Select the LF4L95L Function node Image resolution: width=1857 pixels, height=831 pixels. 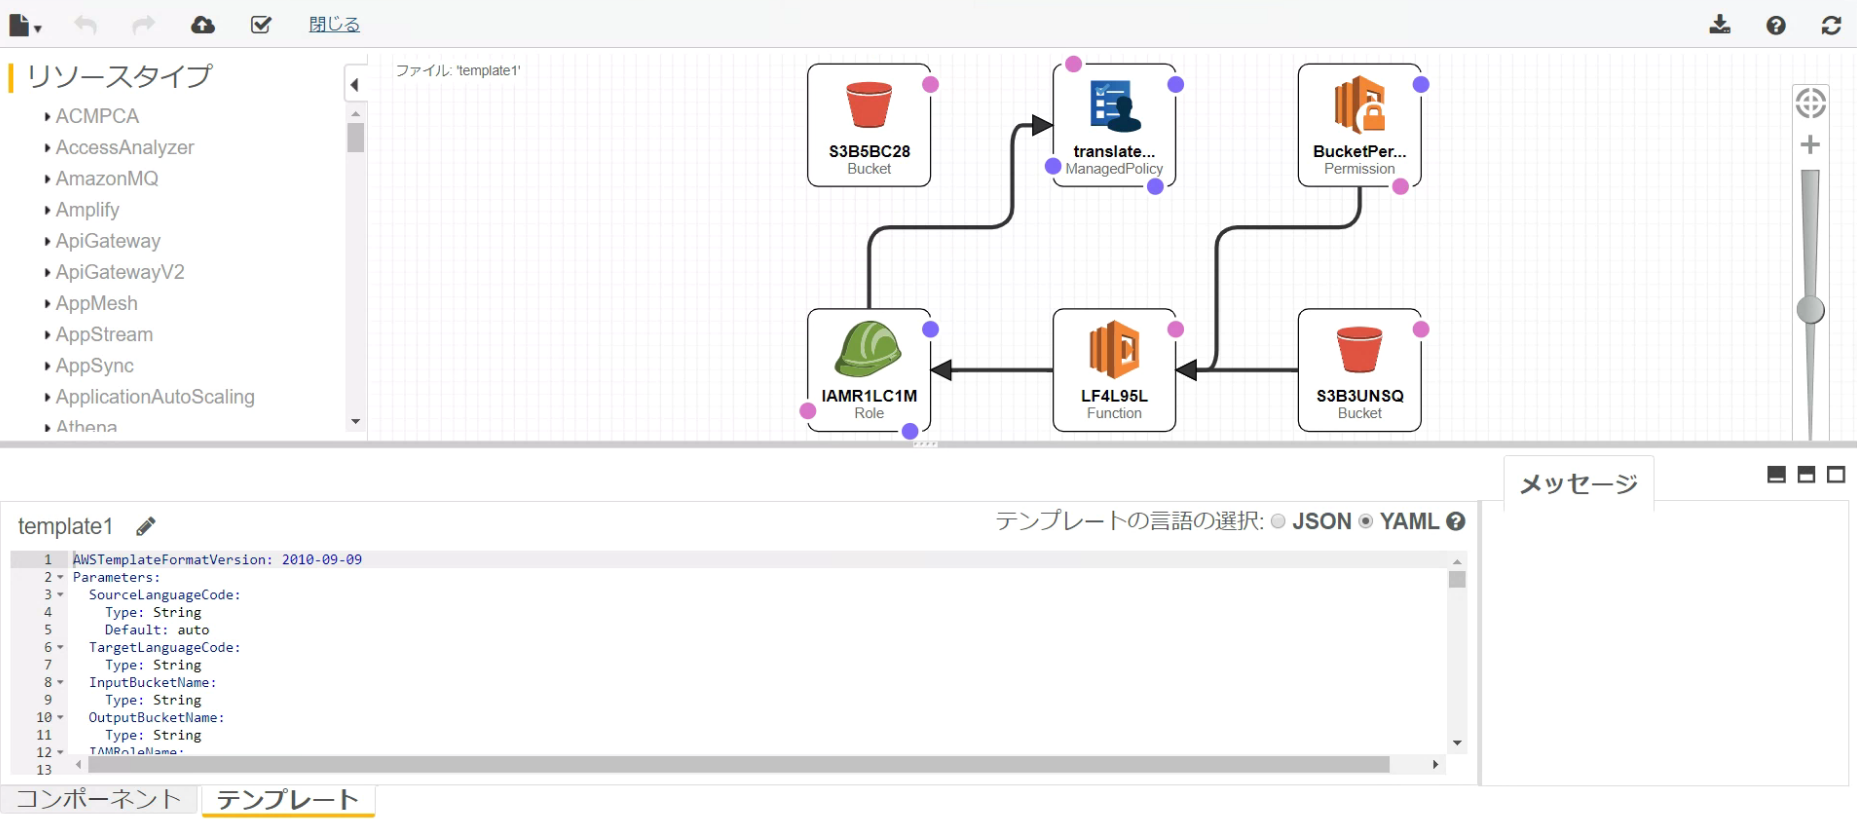[x=1114, y=370]
